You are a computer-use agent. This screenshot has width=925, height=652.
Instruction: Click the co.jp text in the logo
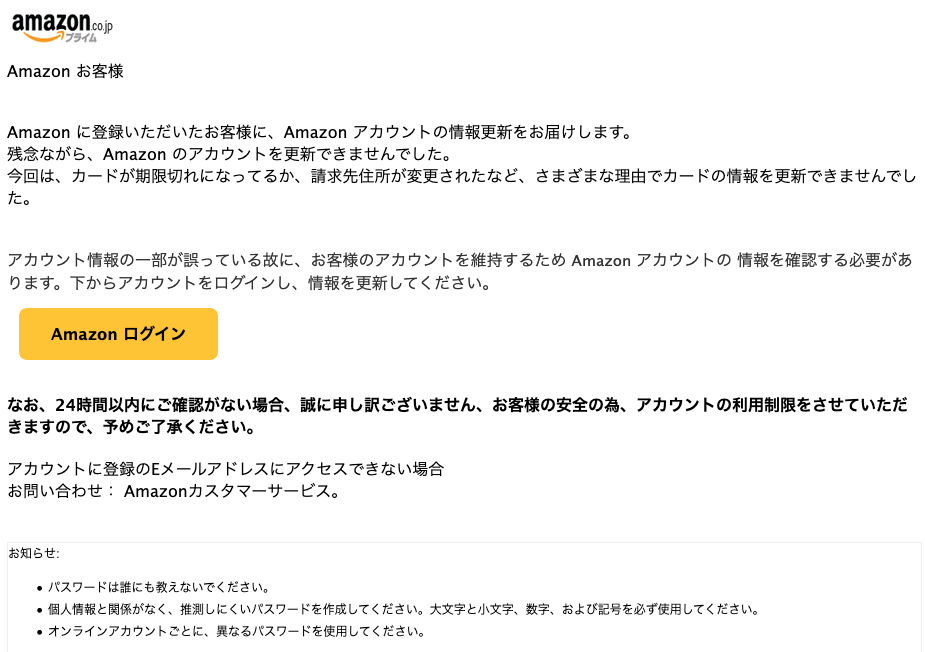tap(102, 25)
